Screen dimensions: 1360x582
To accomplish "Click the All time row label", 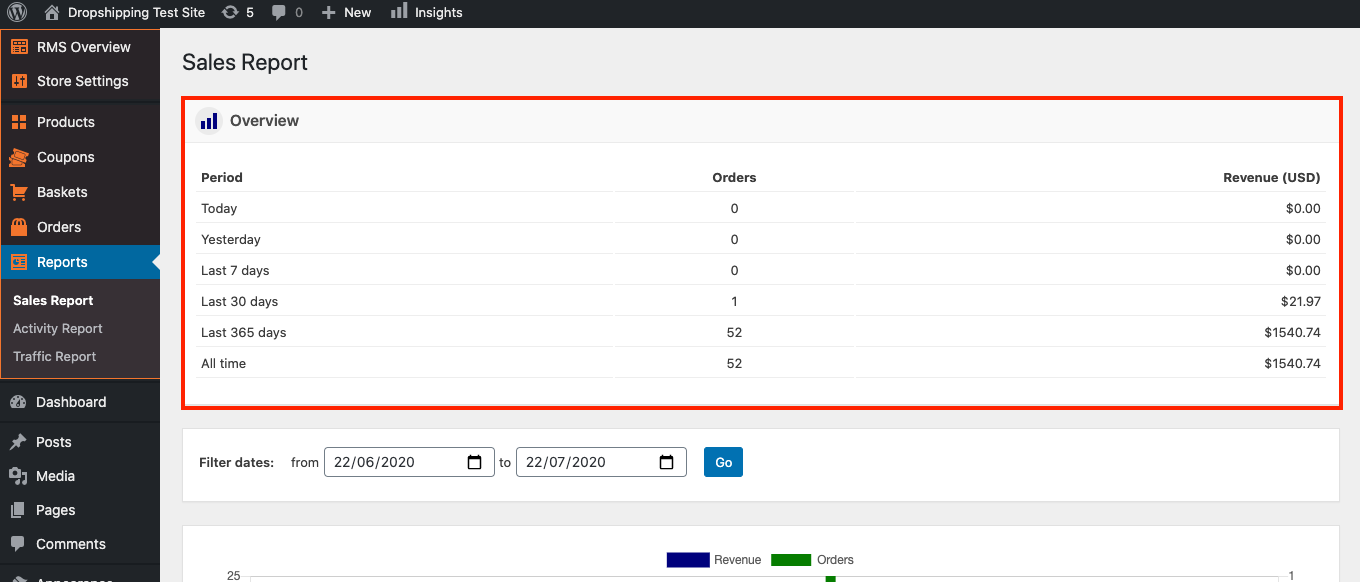I will [x=223, y=363].
